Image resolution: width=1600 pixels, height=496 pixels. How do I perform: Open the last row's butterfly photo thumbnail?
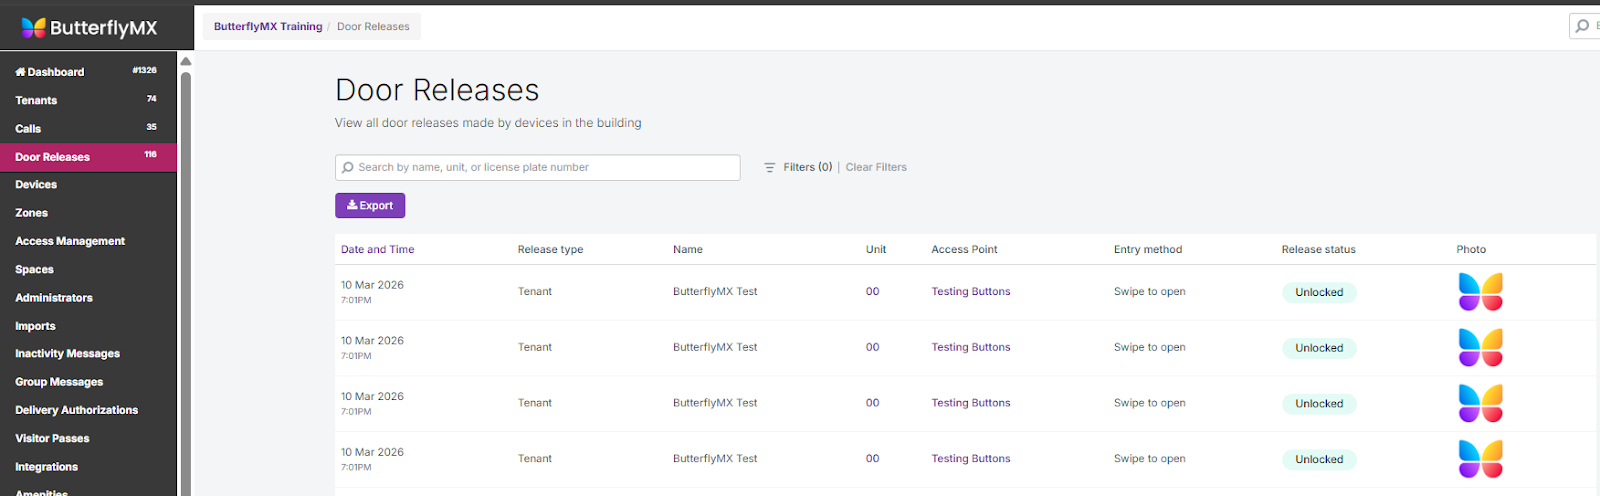click(x=1480, y=459)
